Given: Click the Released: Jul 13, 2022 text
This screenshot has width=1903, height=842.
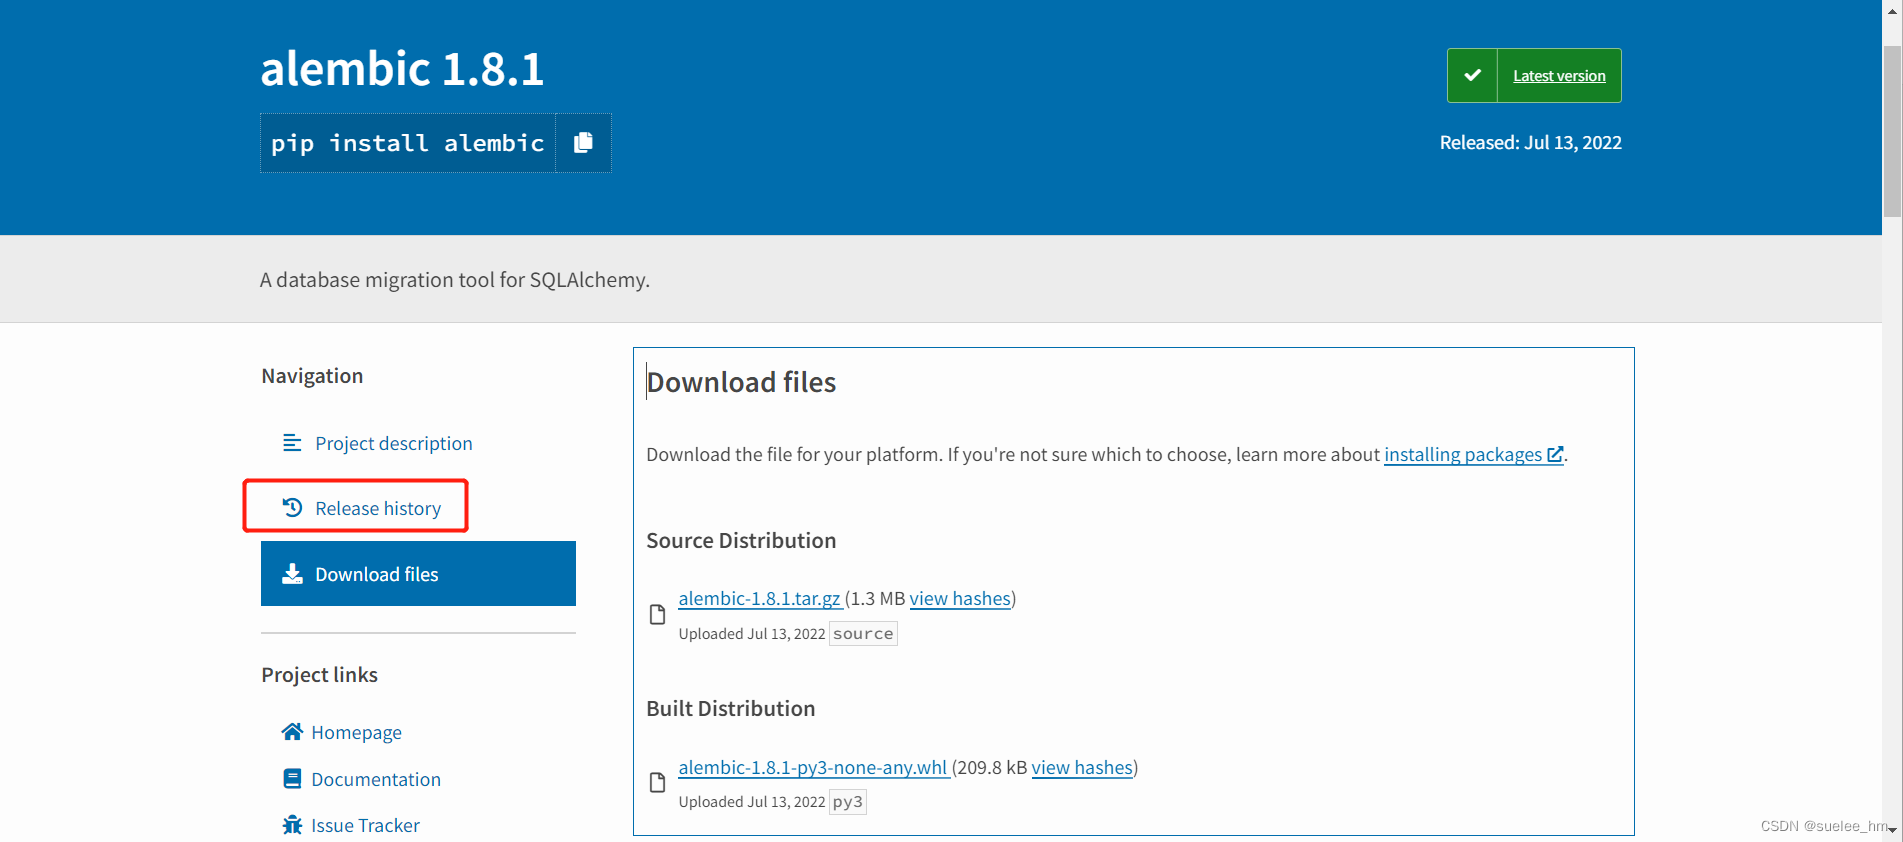Looking at the screenshot, I should (1530, 142).
